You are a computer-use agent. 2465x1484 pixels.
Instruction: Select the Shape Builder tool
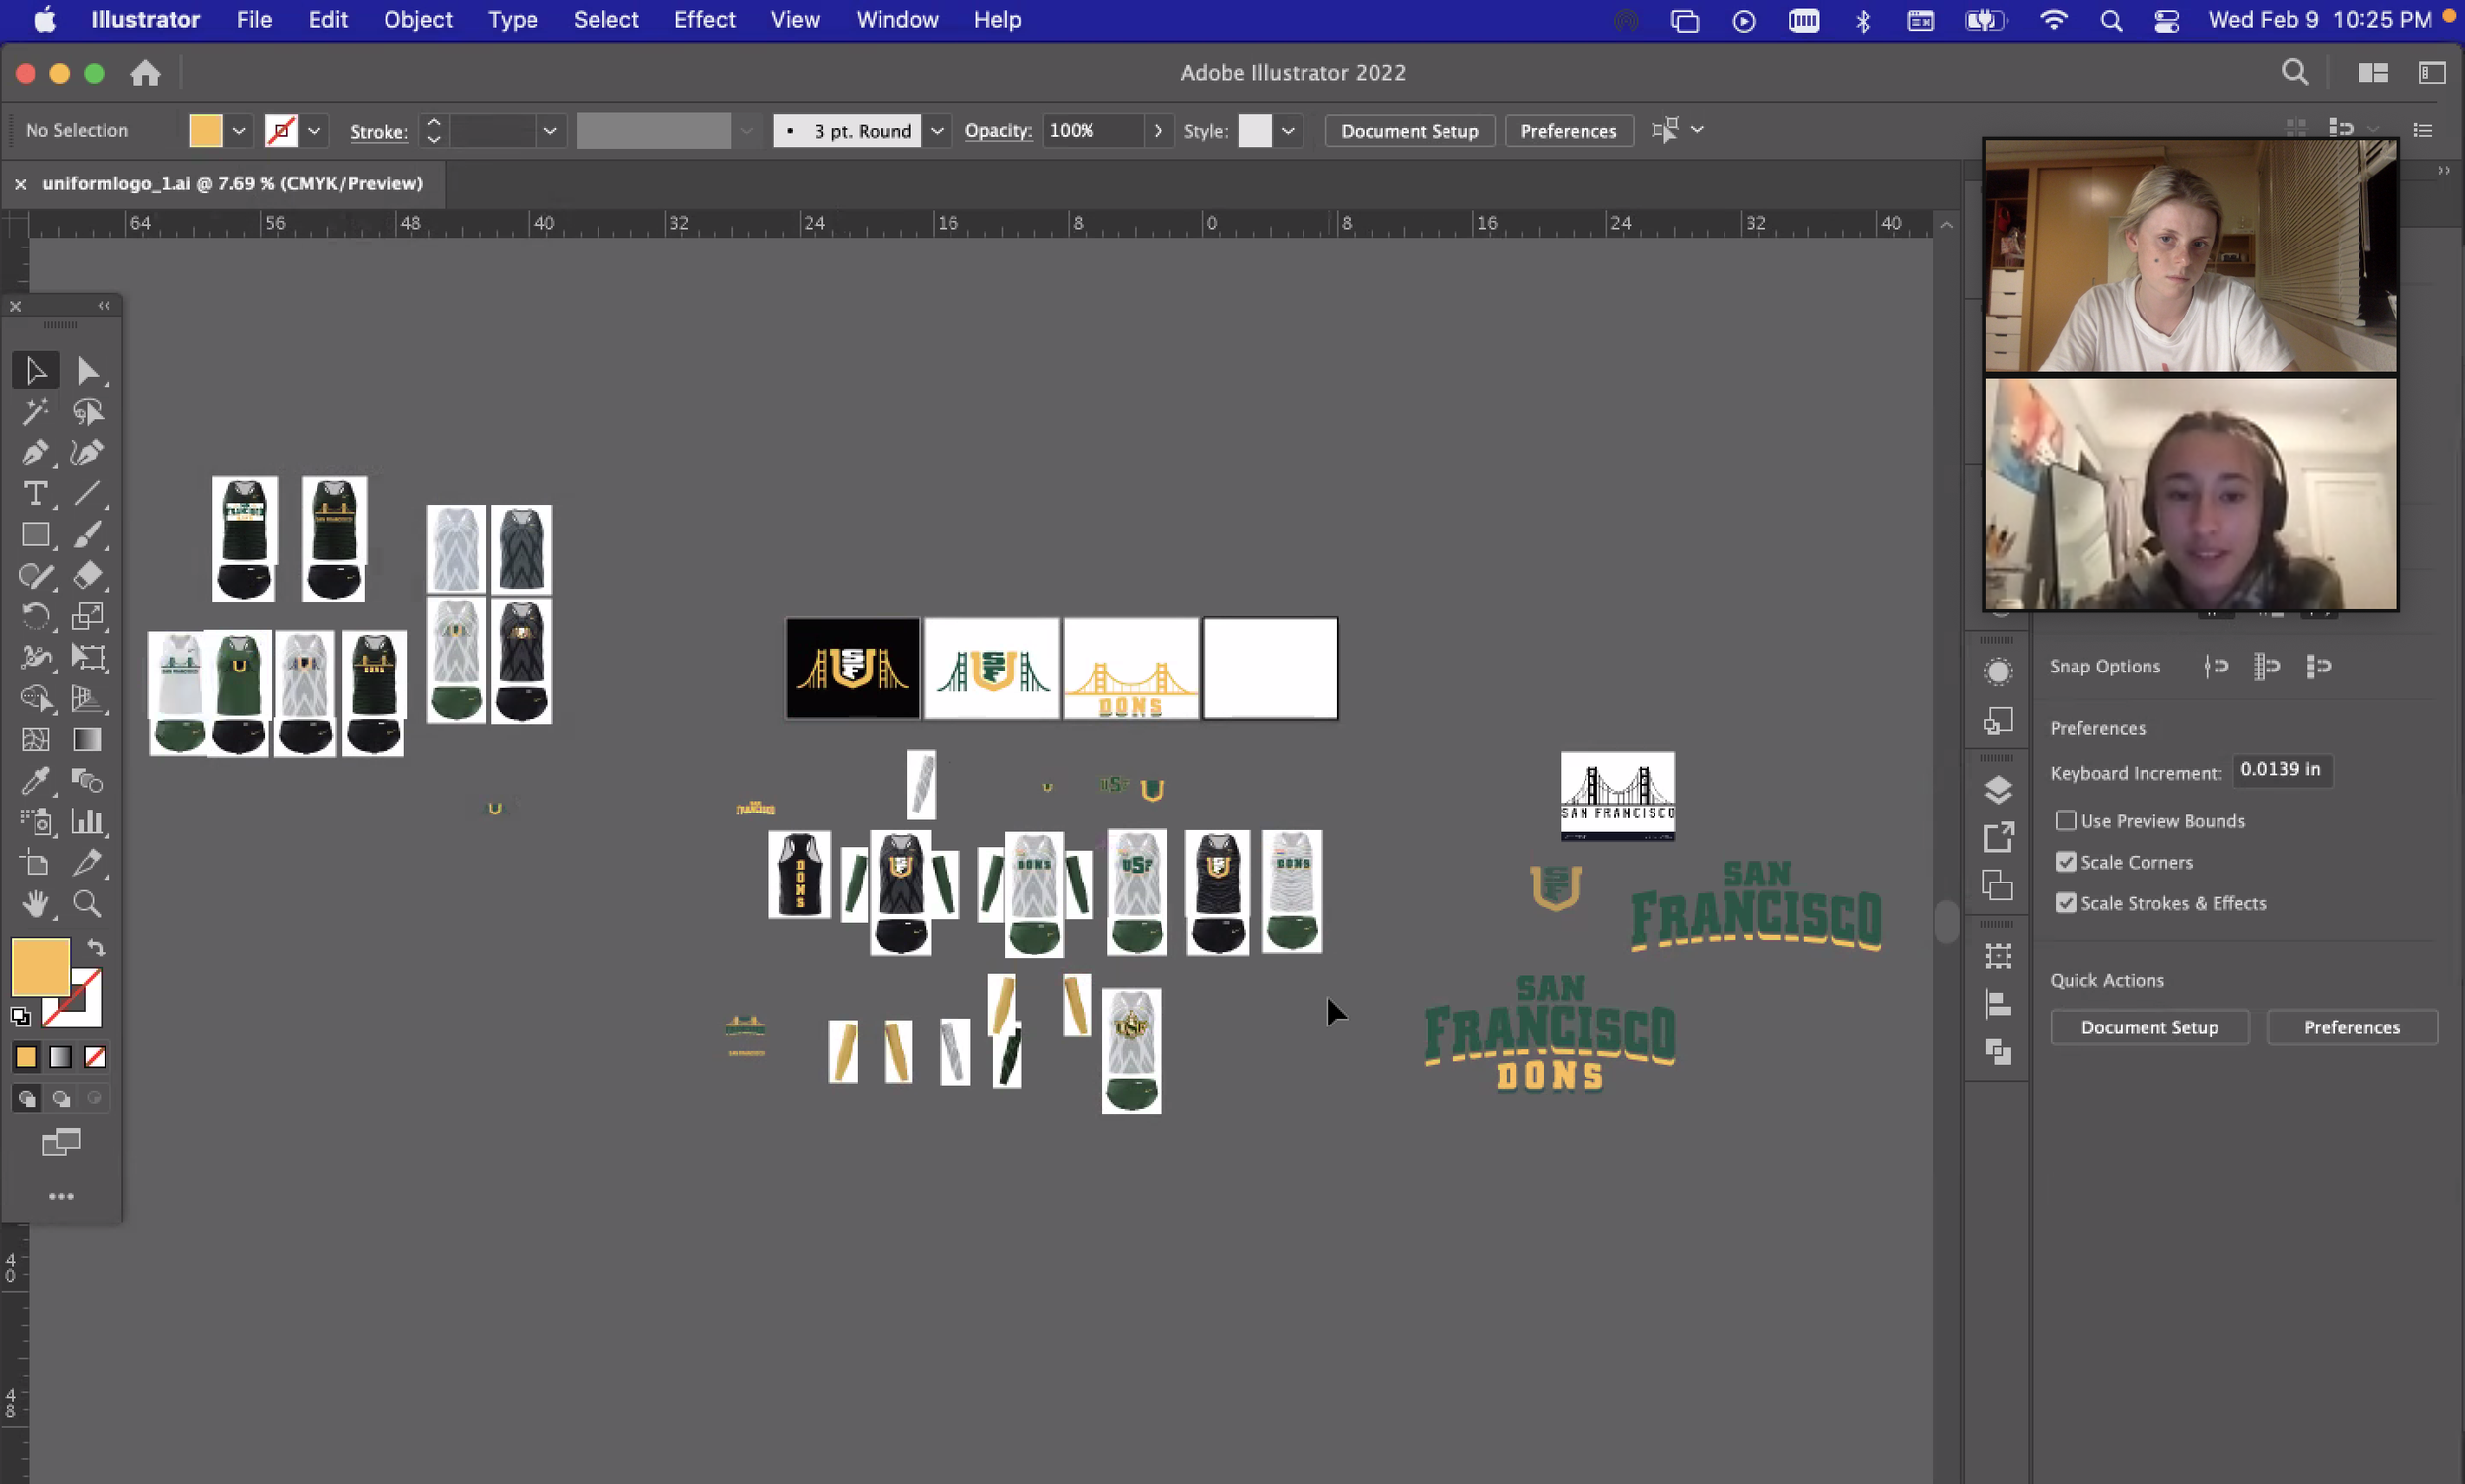(36, 699)
